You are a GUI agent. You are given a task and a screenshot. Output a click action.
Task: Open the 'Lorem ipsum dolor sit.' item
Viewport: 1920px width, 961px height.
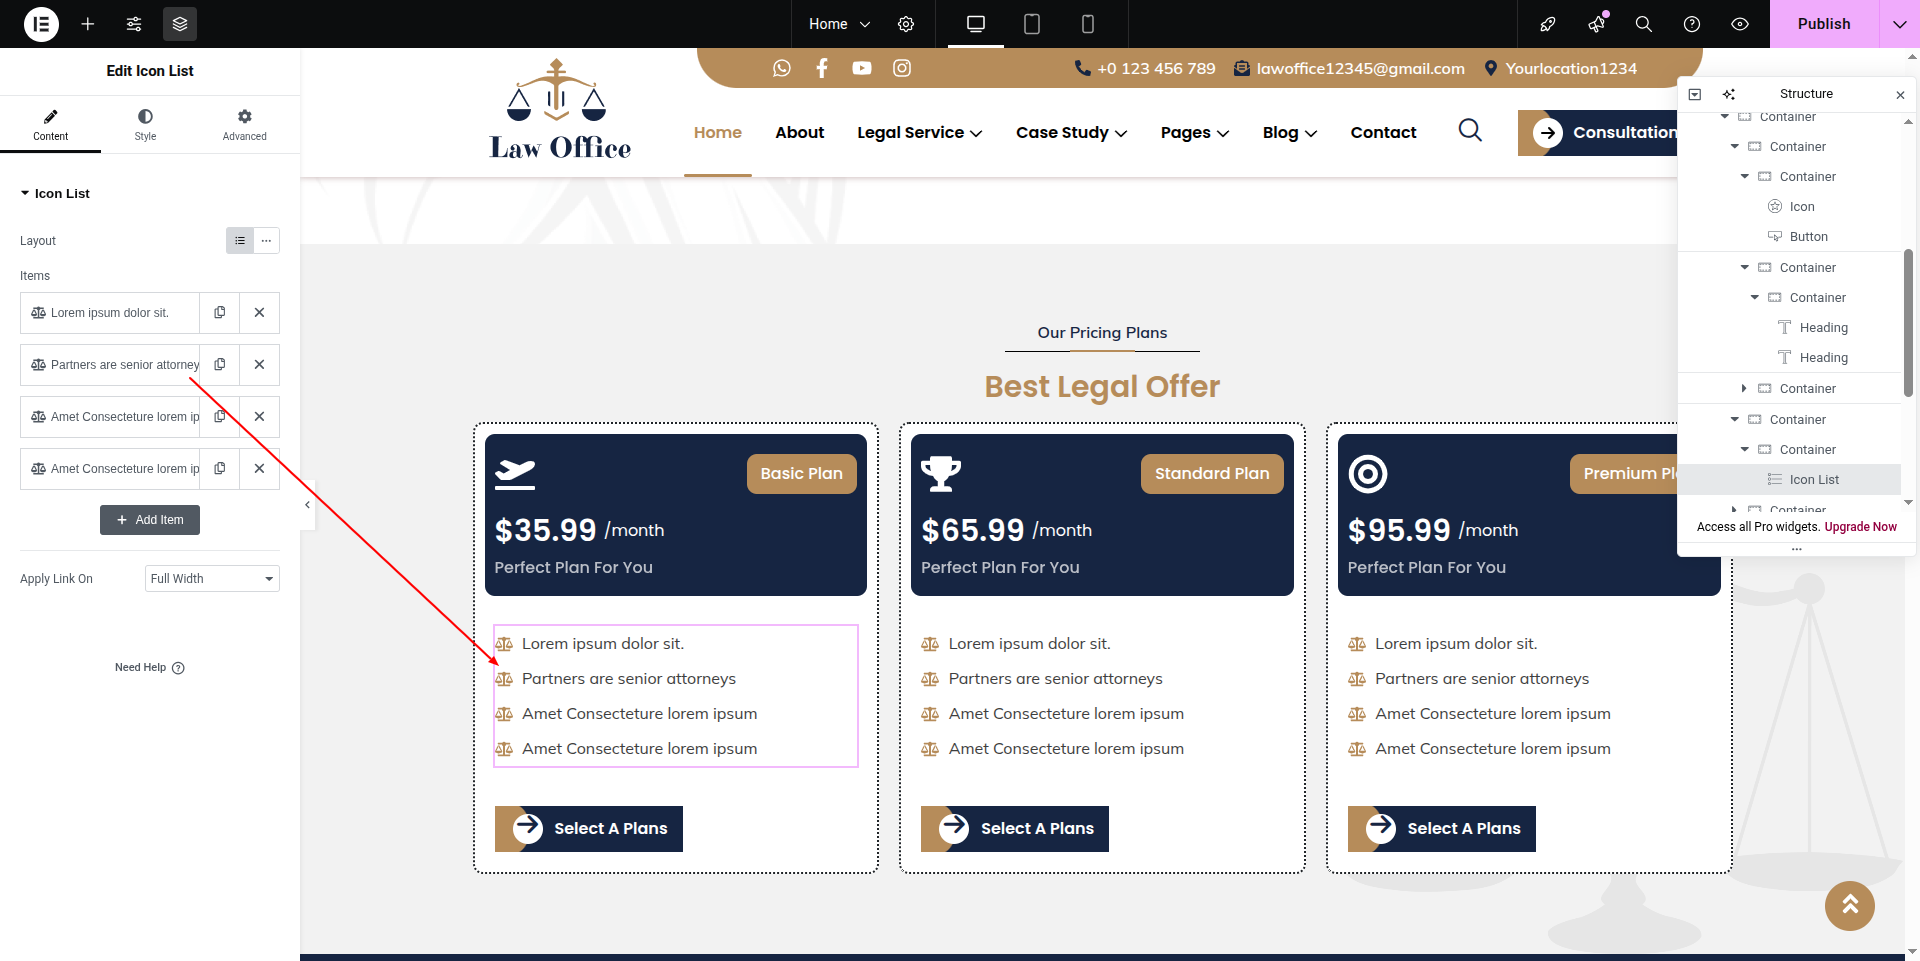click(110, 313)
